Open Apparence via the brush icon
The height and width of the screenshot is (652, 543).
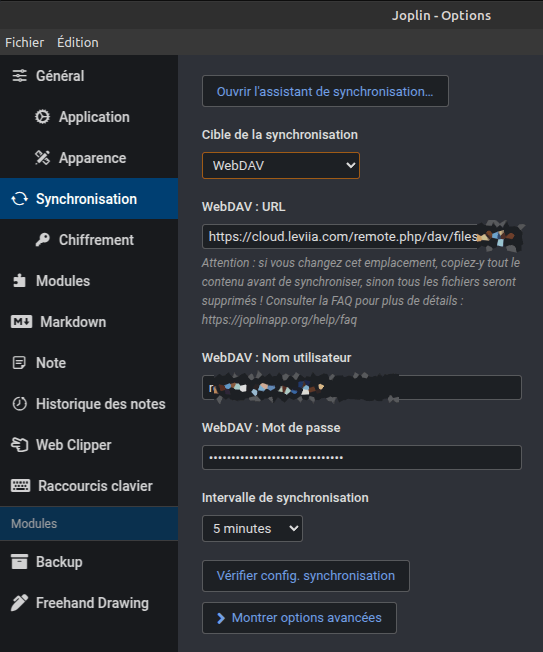click(x=42, y=158)
